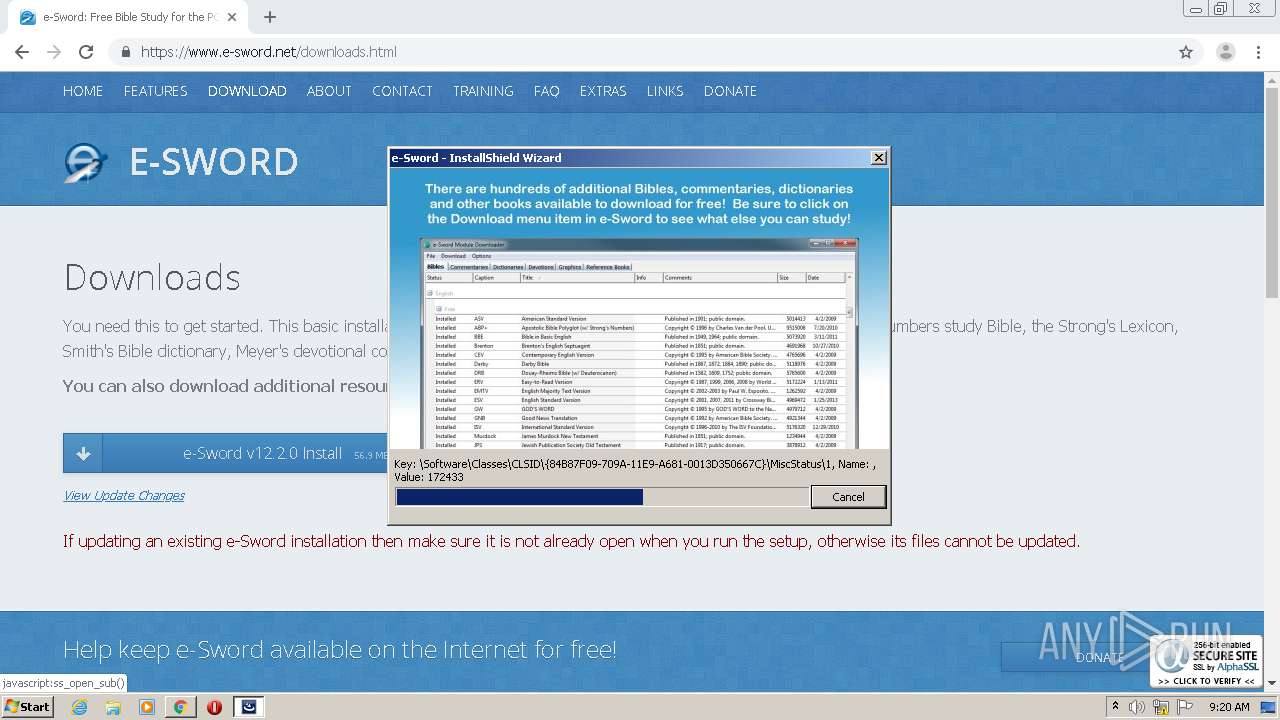The height and width of the screenshot is (720, 1280).
Task: Open the EXTRAS menu item
Action: click(x=603, y=91)
